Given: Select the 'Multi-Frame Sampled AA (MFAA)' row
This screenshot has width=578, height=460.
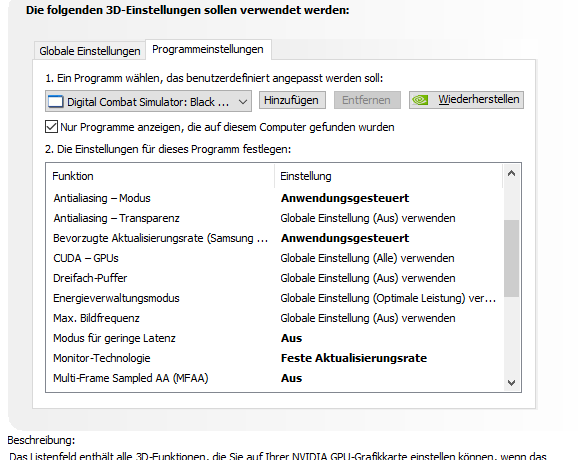Looking at the screenshot, I should (x=274, y=378).
